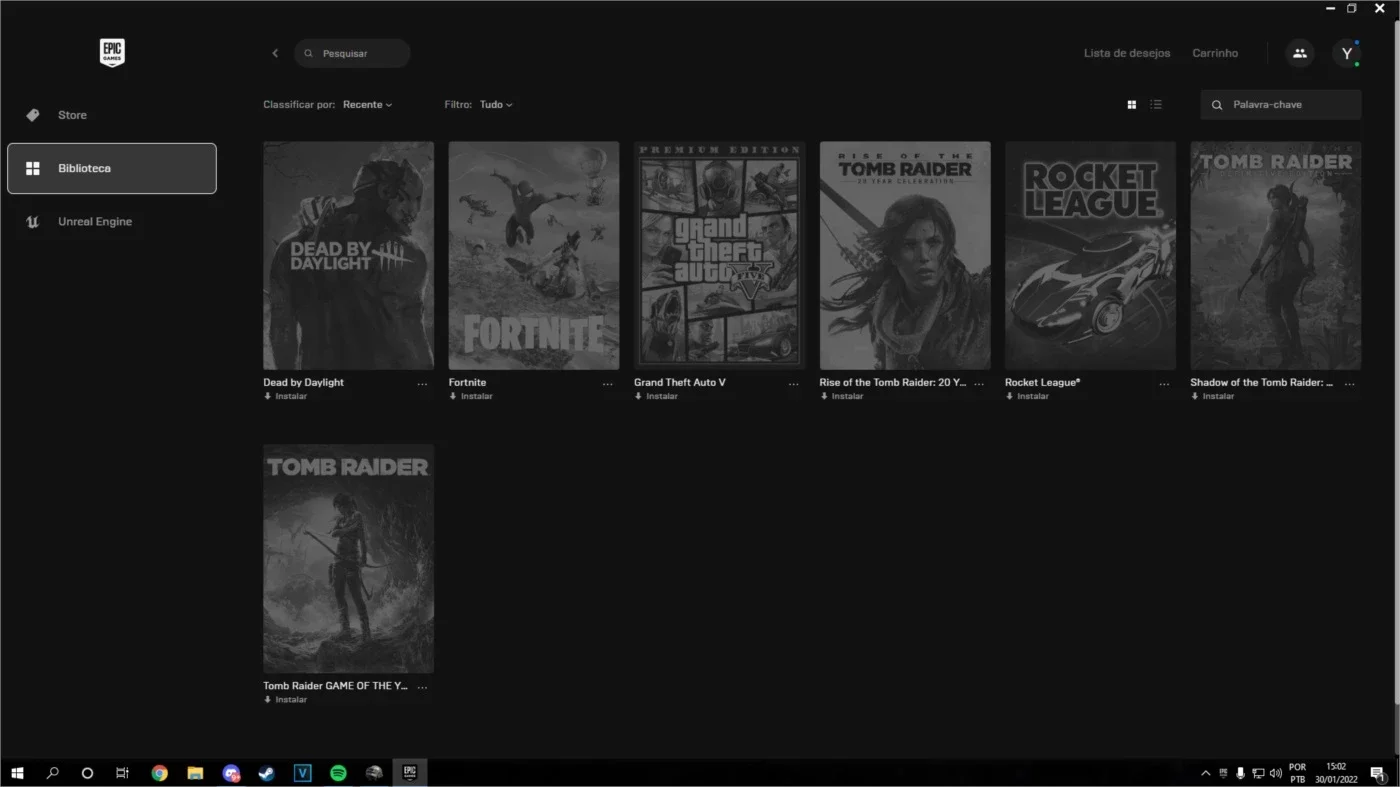Open more options for Grand Theft Auto V
Viewport: 1400px width, 787px height.
[793, 384]
